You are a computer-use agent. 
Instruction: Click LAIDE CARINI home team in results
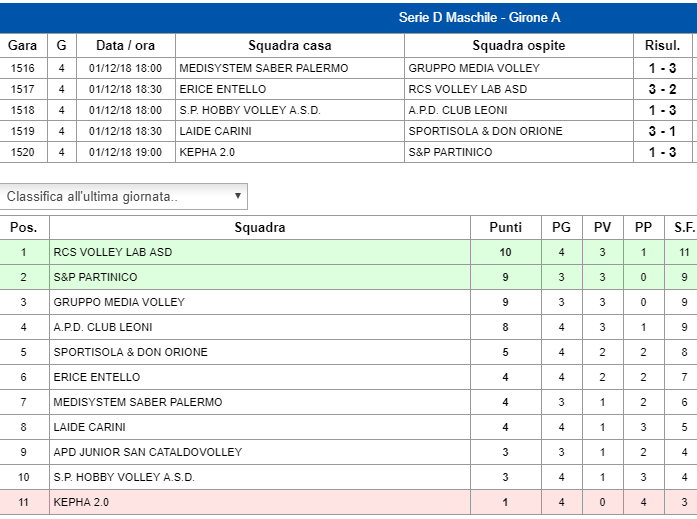coord(216,131)
